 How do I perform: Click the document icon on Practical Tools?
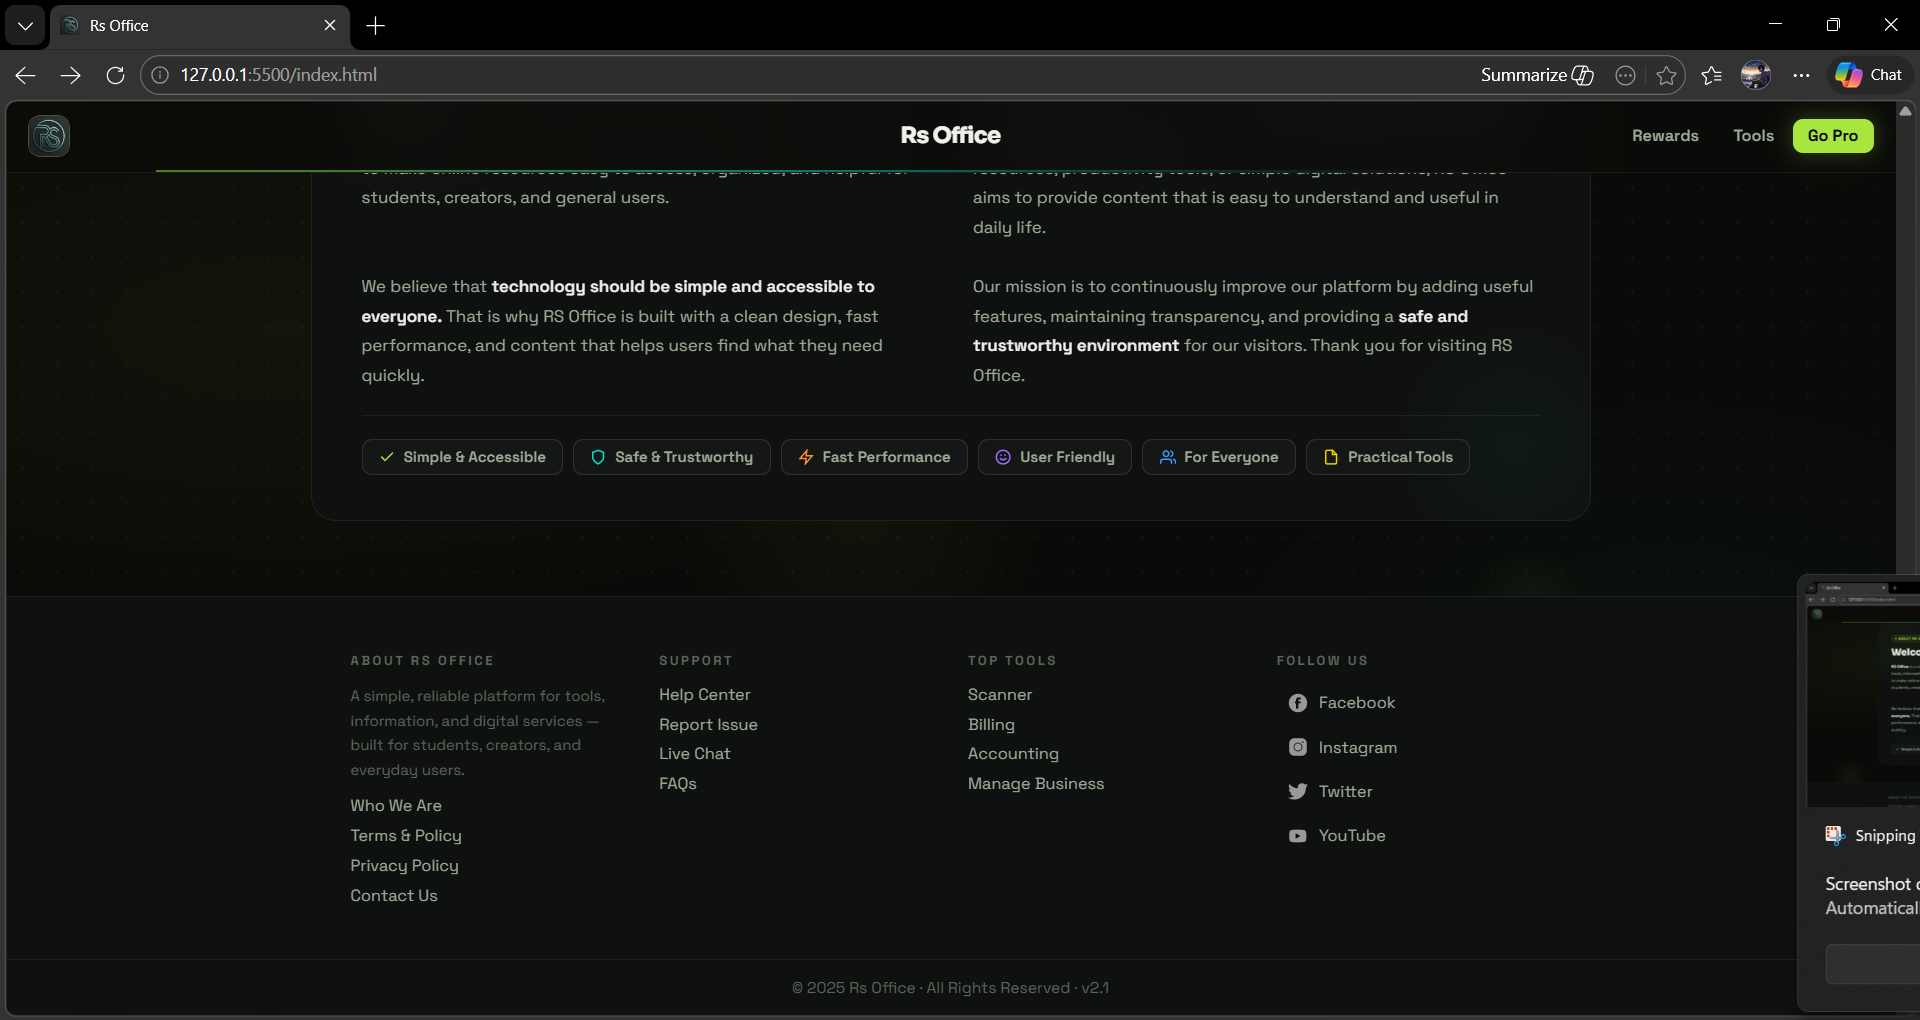click(1331, 457)
